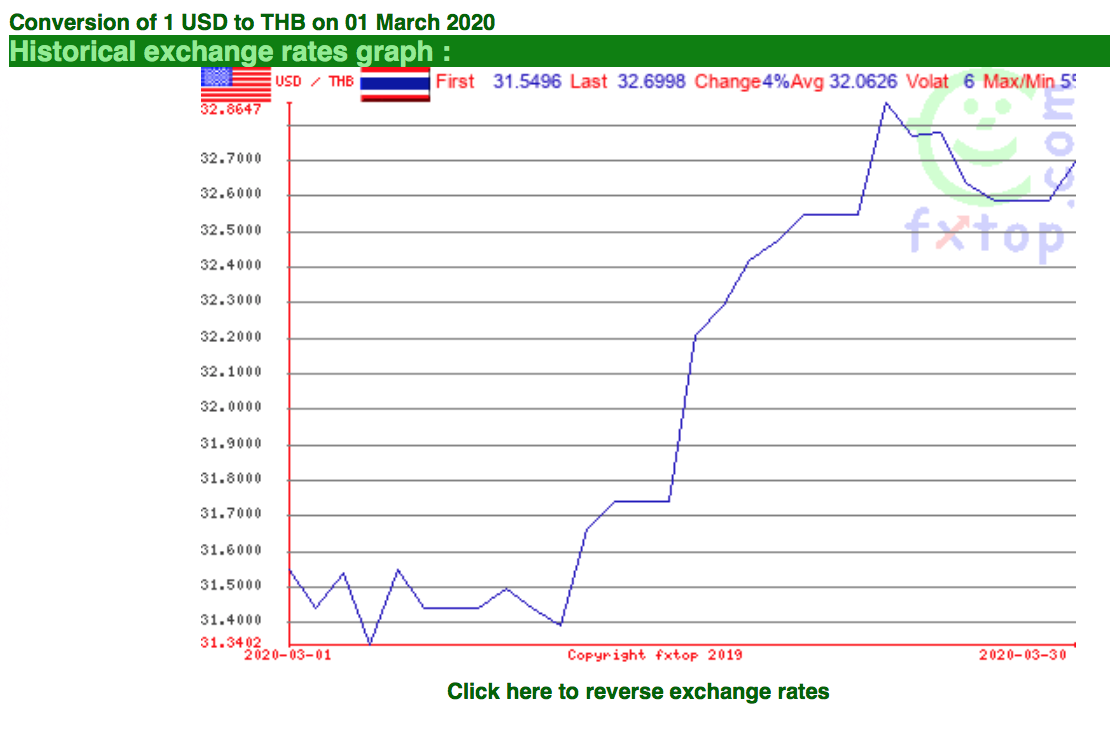Click the chart's minimum value 31.3402 label
This screenshot has height=733, width=1110.
(x=231, y=642)
